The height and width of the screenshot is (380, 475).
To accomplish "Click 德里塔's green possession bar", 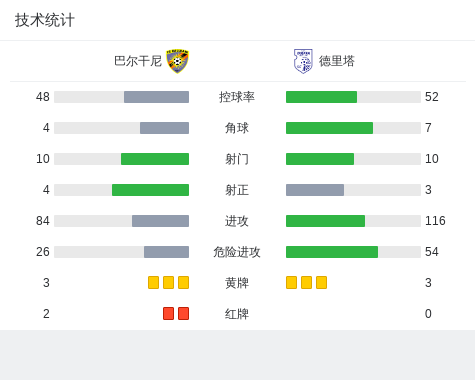I will pos(321,97).
